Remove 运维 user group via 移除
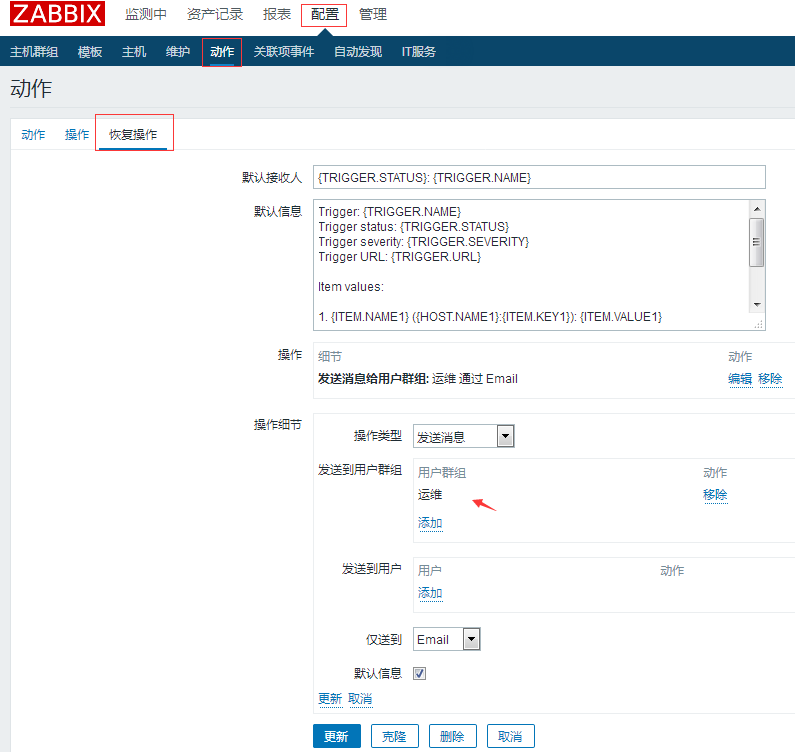The height and width of the screenshot is (752, 795). [x=715, y=495]
